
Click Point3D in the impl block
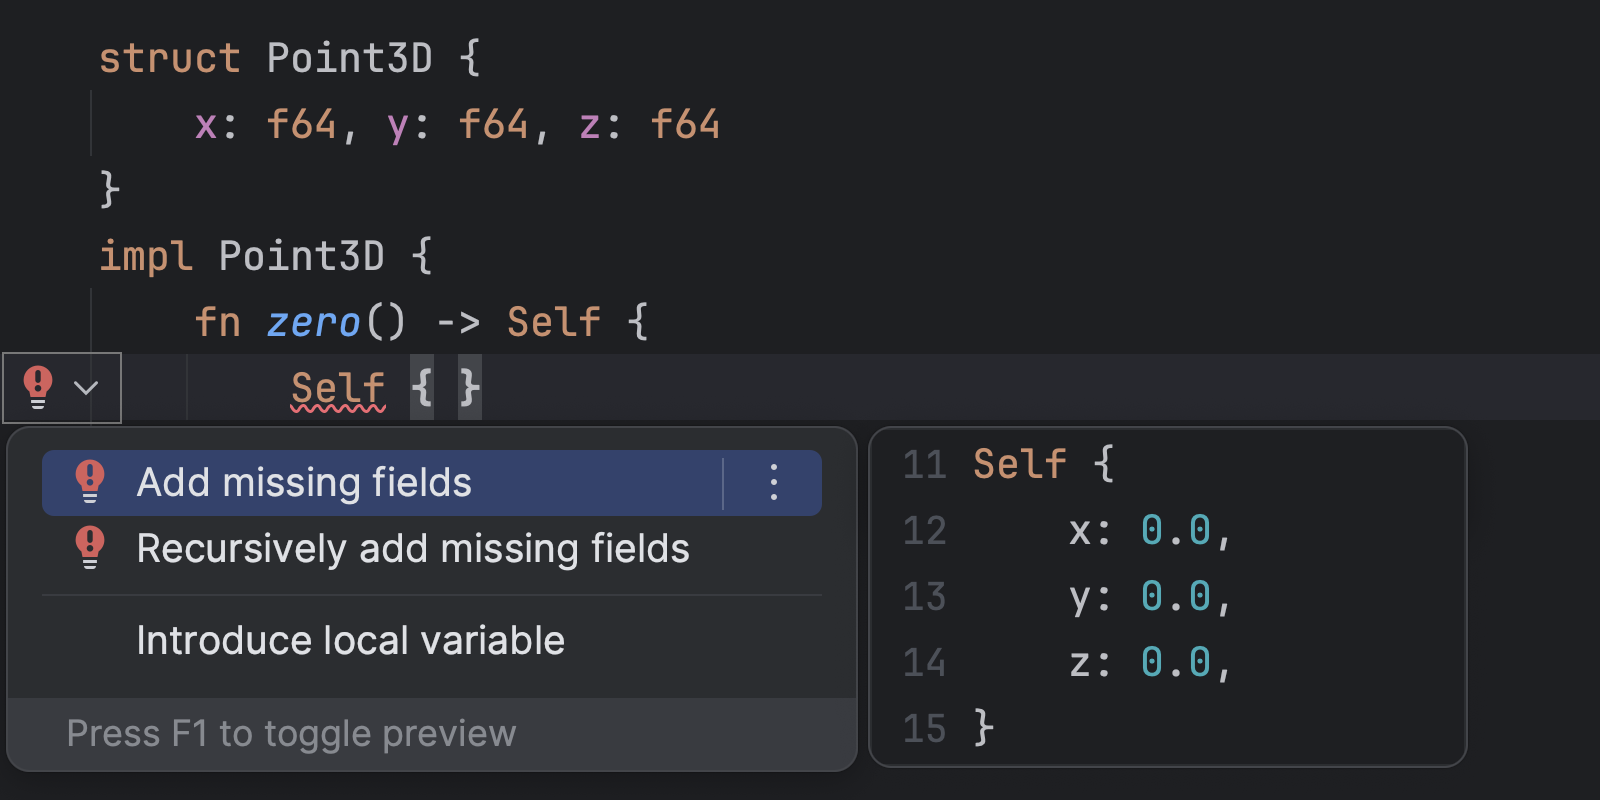[x=300, y=255]
